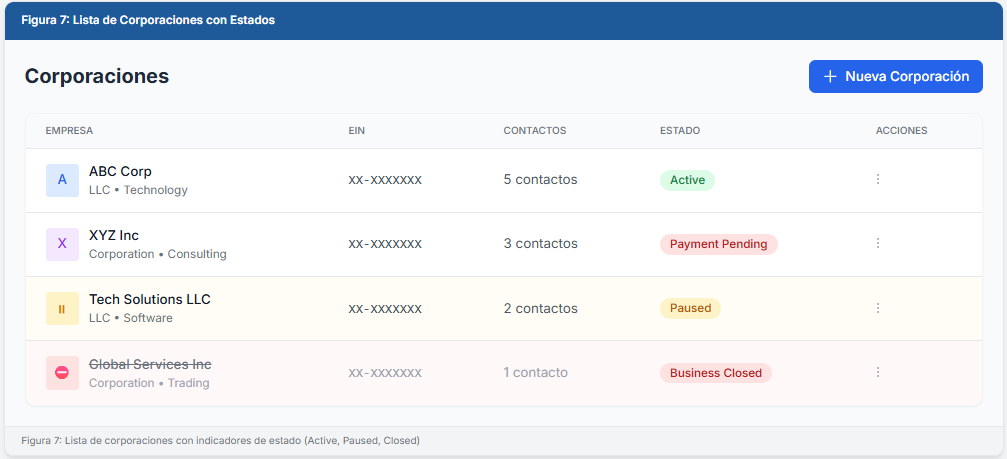This screenshot has width=1007, height=459.
Task: Click the ABC Corp 'A' avatar icon
Action: pyautogui.click(x=62, y=180)
